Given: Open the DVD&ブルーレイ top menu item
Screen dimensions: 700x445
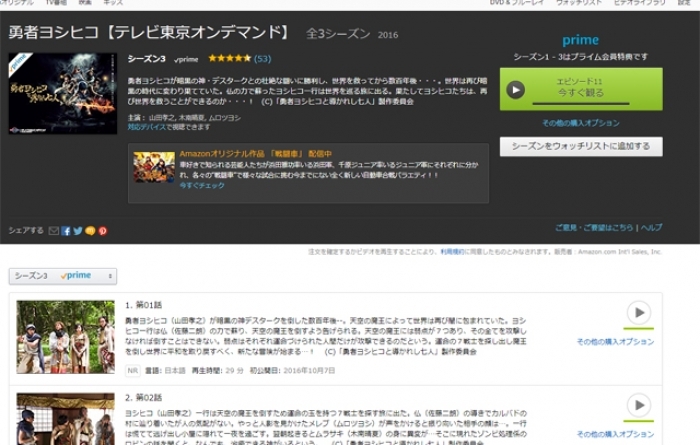Looking at the screenshot, I should click(x=512, y=3).
